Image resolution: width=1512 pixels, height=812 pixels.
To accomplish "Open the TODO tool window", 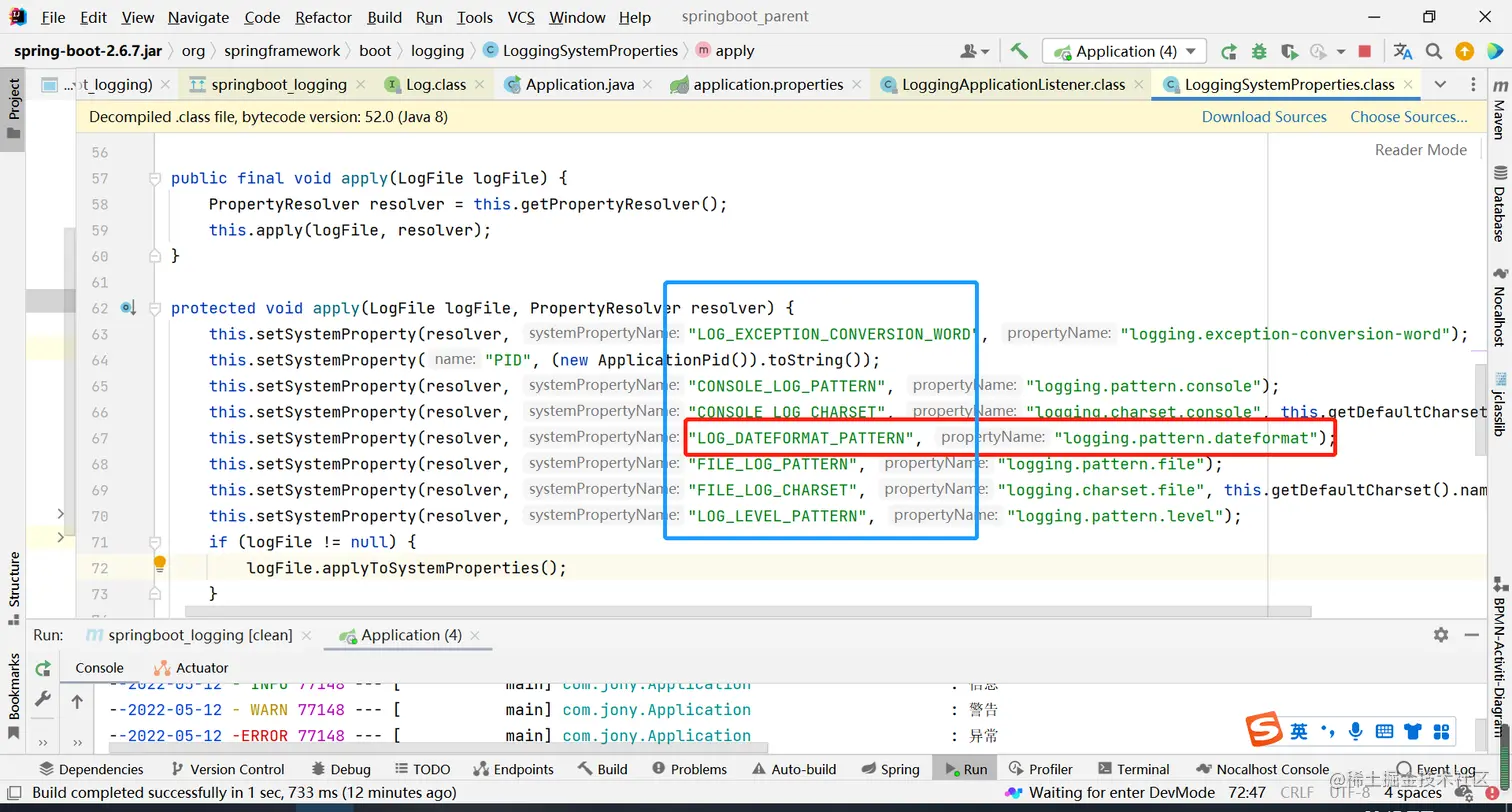I will pos(423,769).
